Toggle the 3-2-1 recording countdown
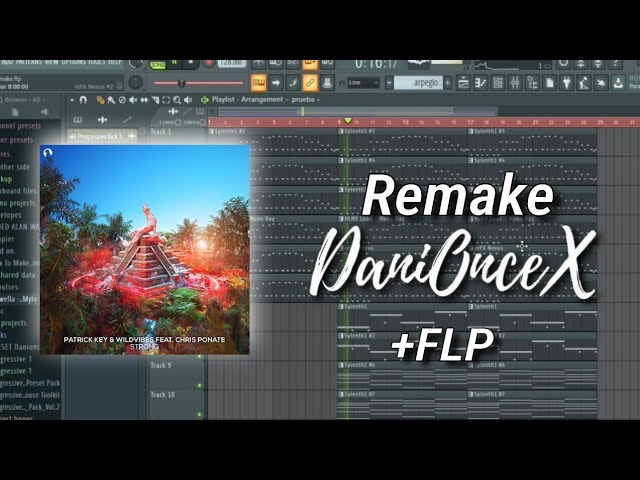 (293, 63)
